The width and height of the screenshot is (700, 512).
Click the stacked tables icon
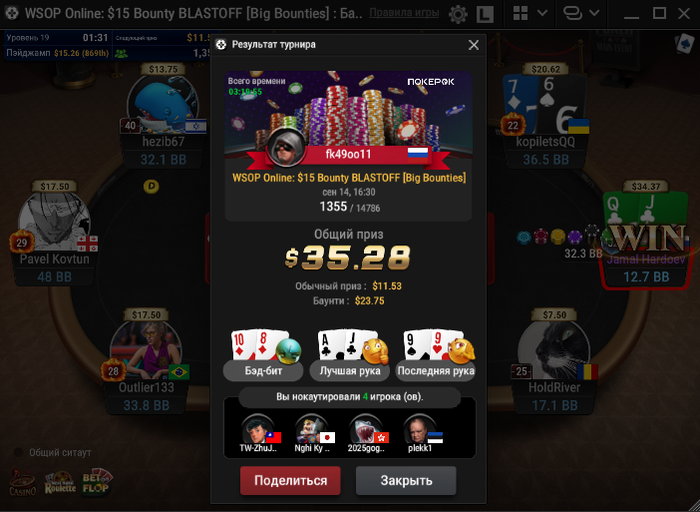coord(573,13)
